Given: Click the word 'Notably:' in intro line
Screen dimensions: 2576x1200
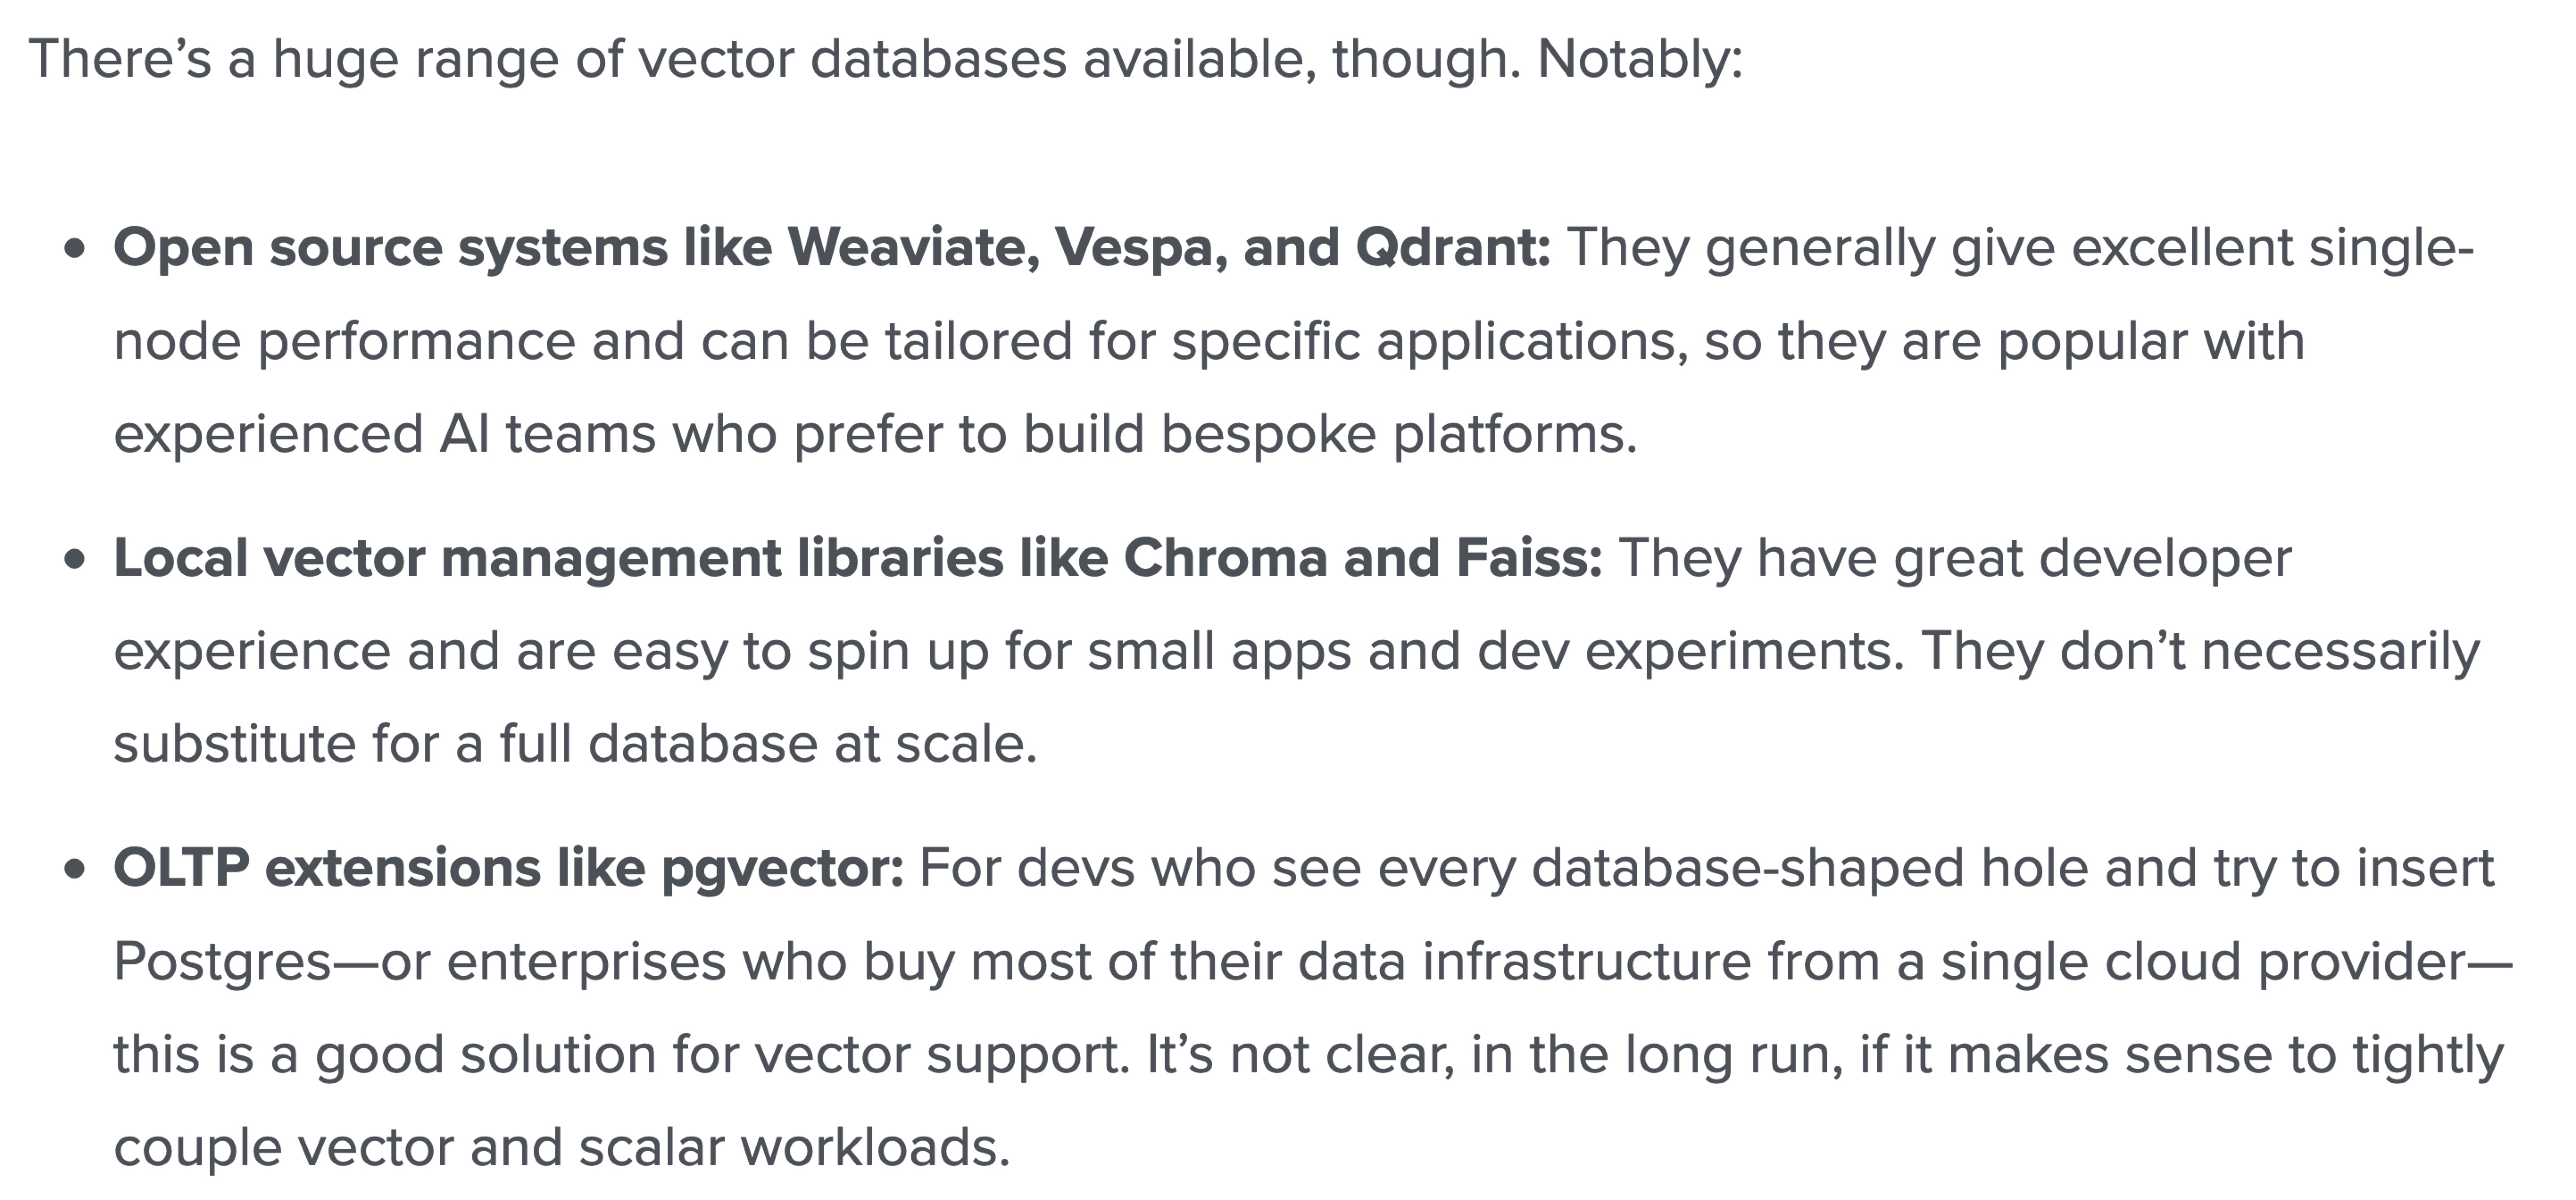Looking at the screenshot, I should click(x=1640, y=59).
